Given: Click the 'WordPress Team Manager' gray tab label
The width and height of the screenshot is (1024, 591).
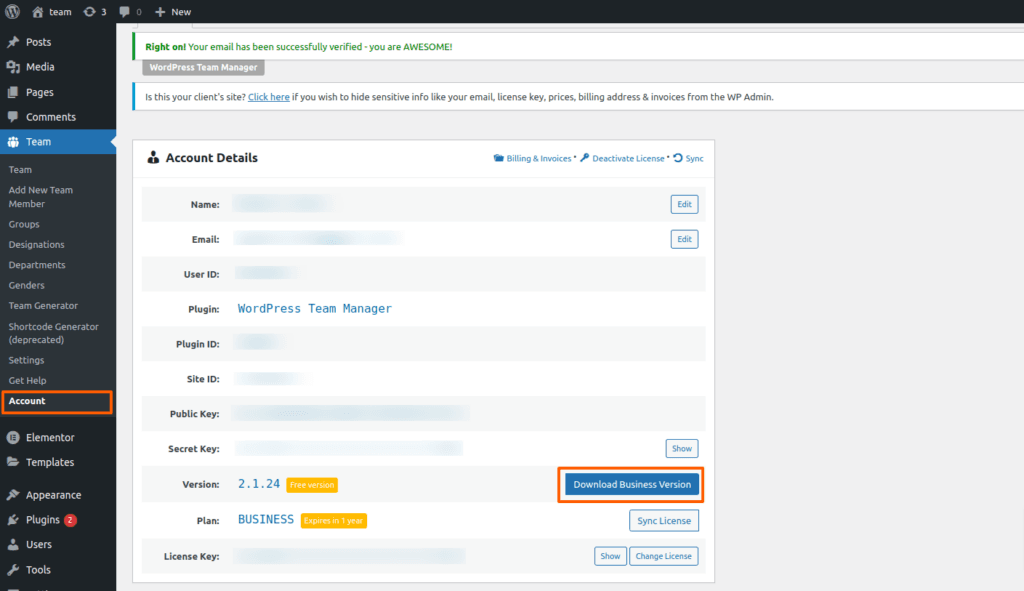Looking at the screenshot, I should (203, 67).
